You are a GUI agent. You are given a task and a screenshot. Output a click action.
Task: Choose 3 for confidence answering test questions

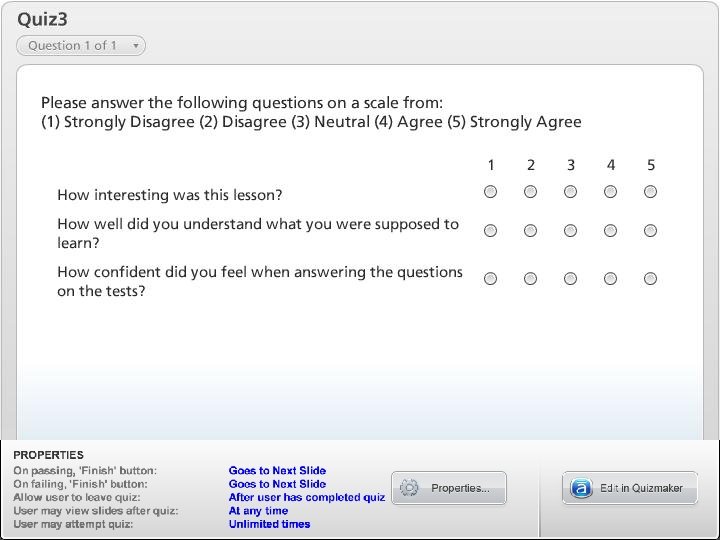(570, 279)
